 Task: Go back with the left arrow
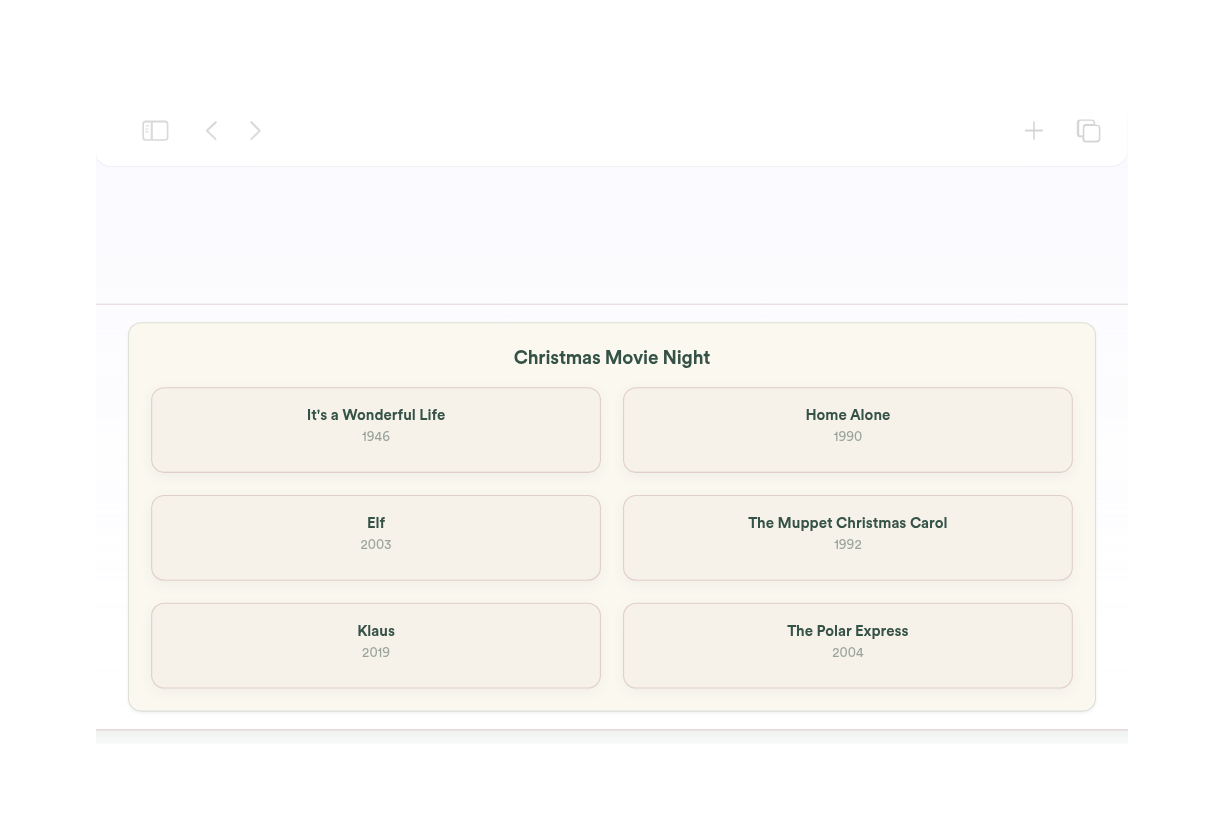pyautogui.click(x=211, y=131)
